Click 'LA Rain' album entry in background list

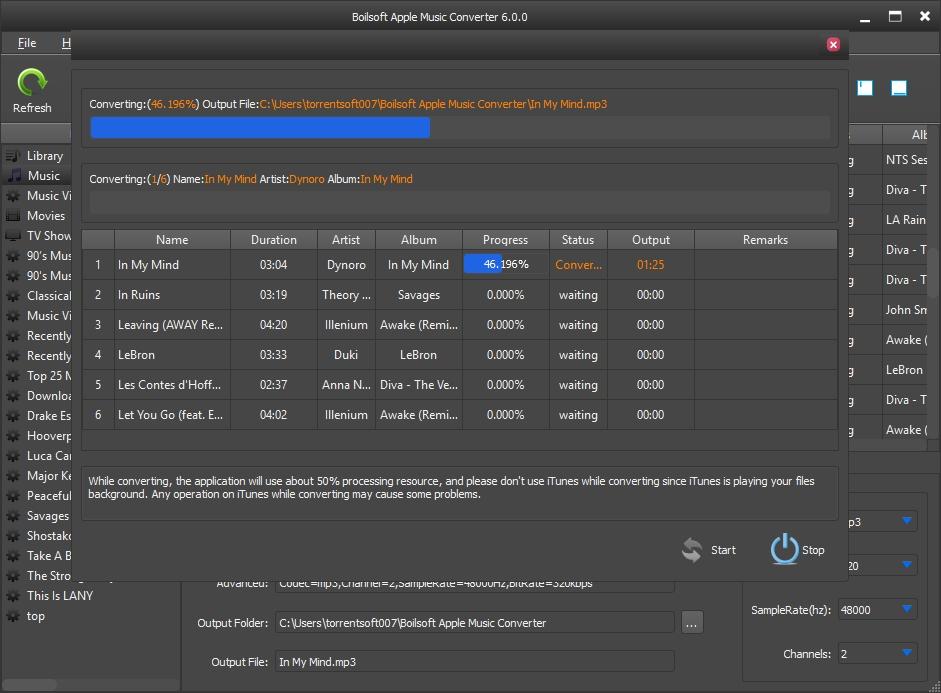[x=906, y=220]
